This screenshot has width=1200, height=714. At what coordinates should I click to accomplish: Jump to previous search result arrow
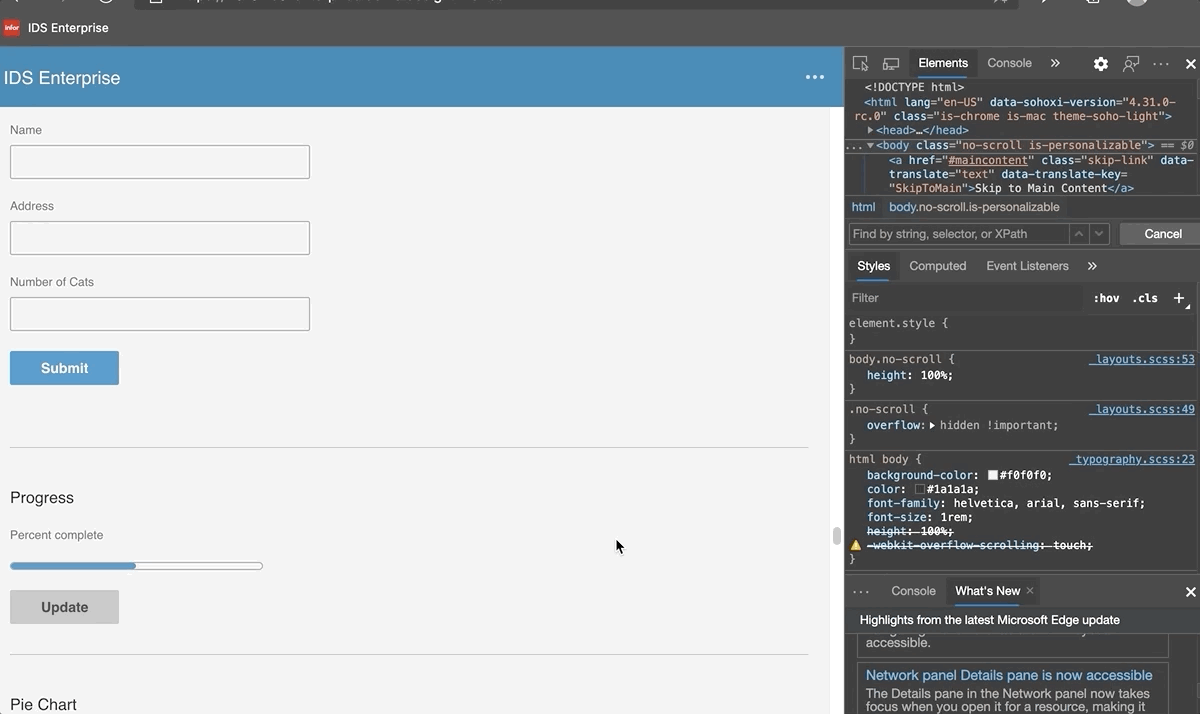(1078, 233)
